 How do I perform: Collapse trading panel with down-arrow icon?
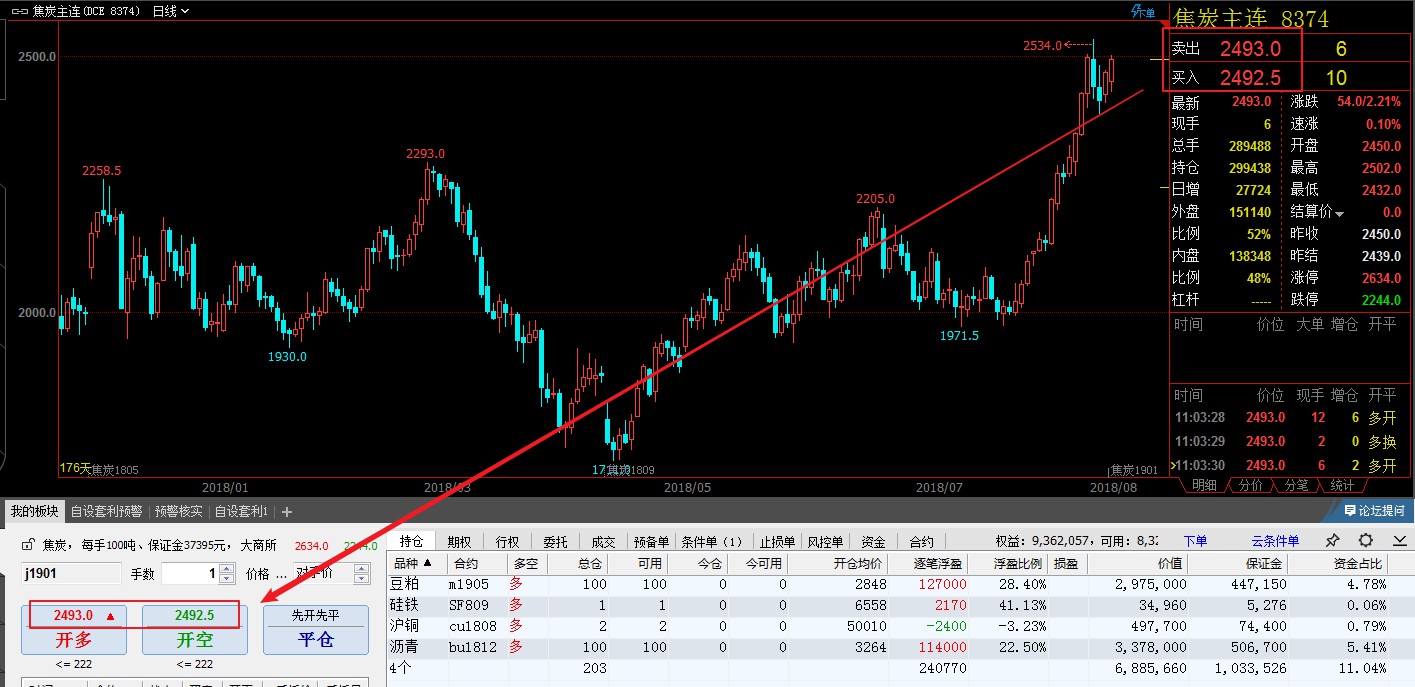tap(1396, 541)
